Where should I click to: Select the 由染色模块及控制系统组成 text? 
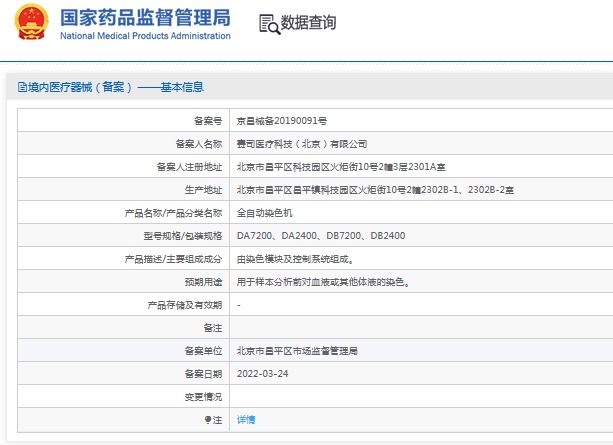295,259
